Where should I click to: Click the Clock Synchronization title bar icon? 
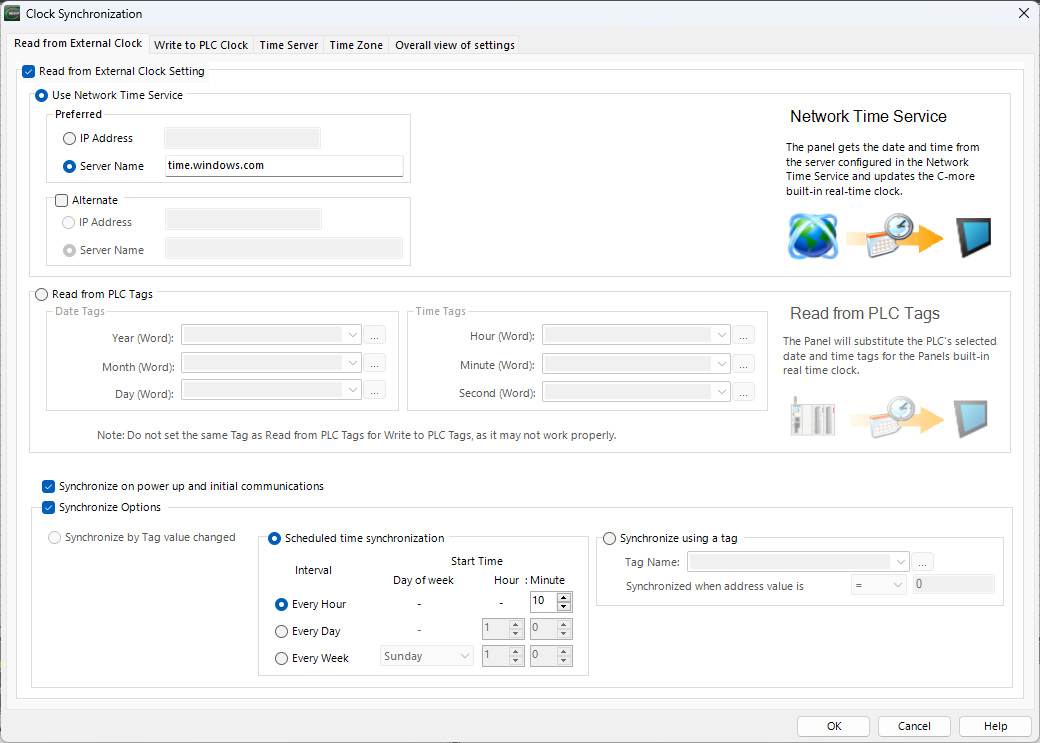pyautogui.click(x=13, y=14)
